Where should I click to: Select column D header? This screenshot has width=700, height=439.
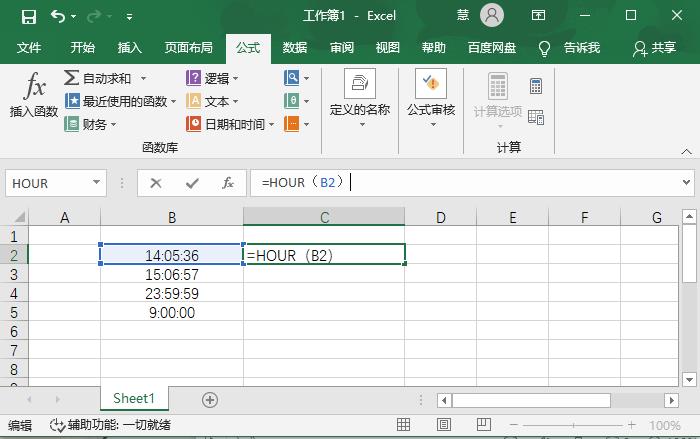click(x=441, y=217)
